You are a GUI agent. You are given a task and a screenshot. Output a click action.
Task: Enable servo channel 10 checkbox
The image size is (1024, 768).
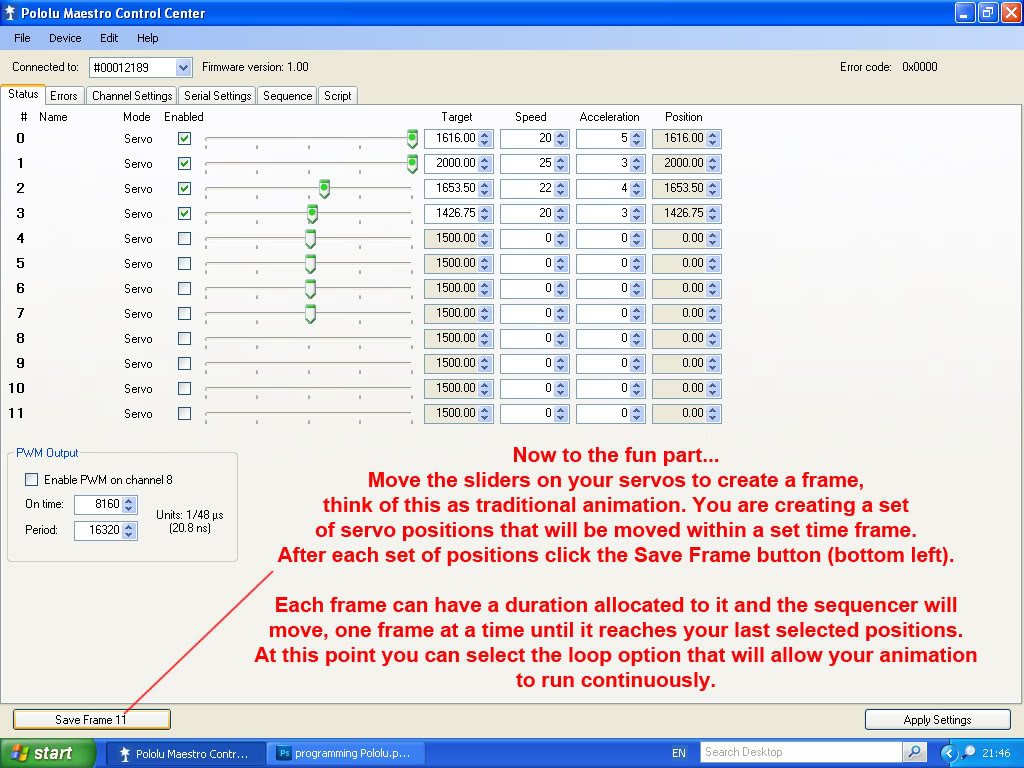[x=185, y=389]
